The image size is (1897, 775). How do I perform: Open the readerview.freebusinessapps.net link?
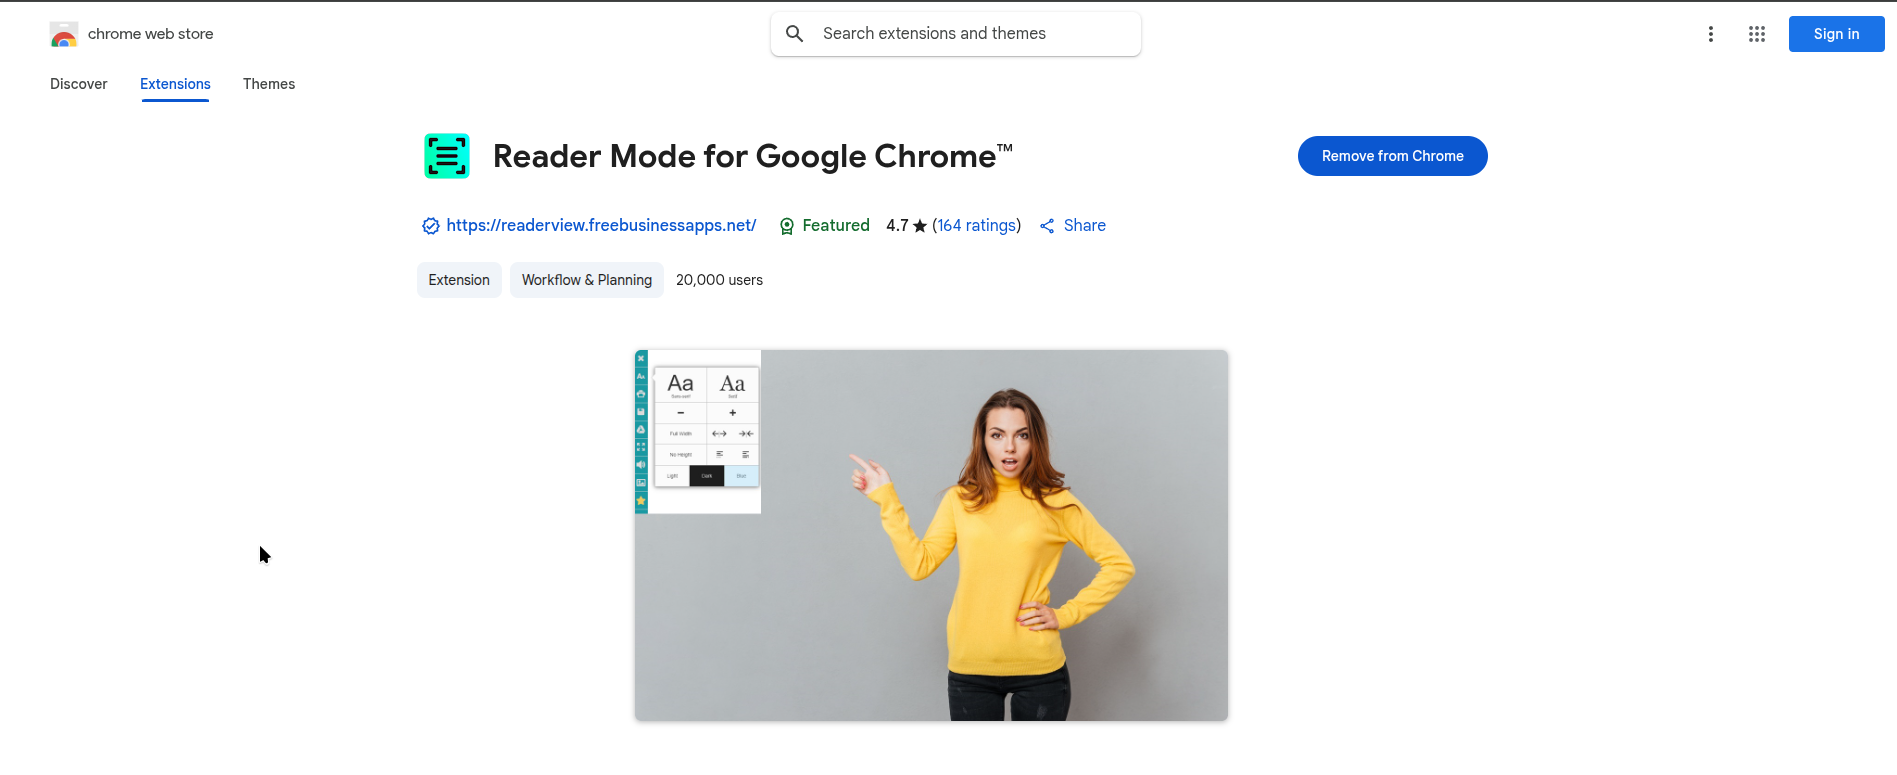click(x=601, y=226)
